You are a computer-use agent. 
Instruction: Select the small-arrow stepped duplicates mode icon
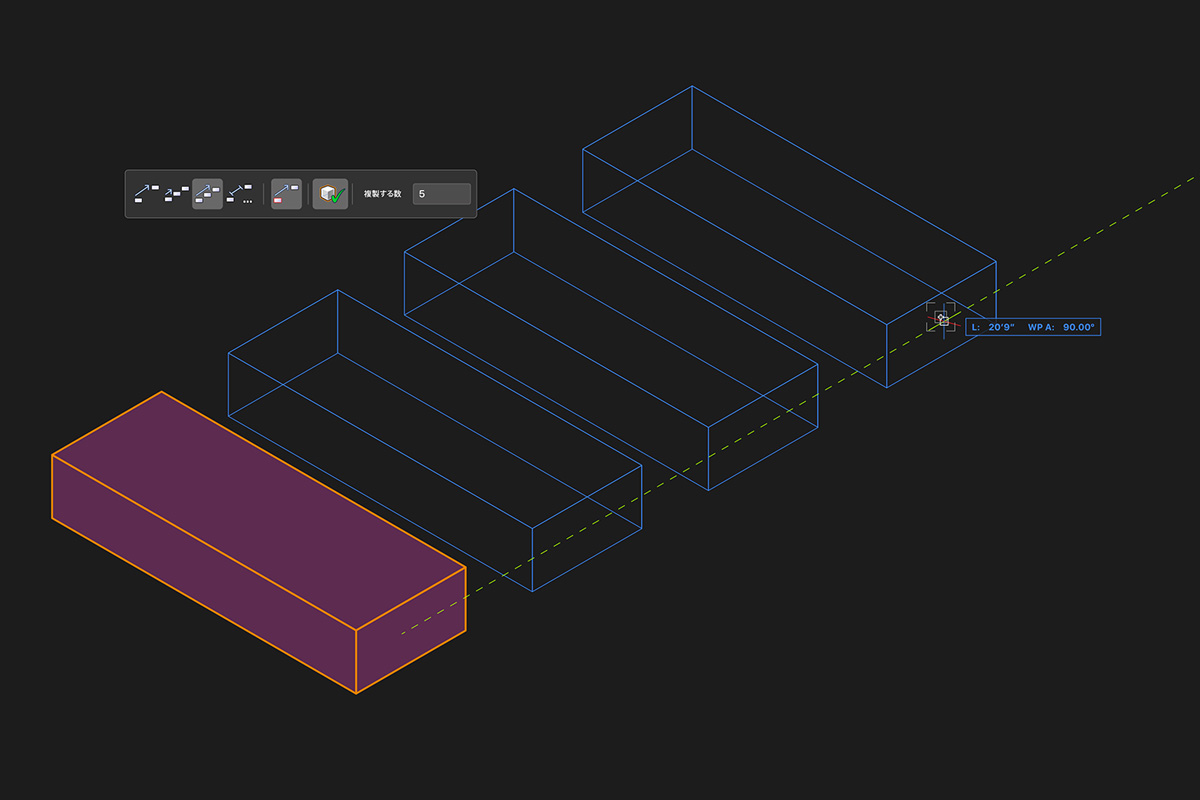pyautogui.click(x=177, y=193)
